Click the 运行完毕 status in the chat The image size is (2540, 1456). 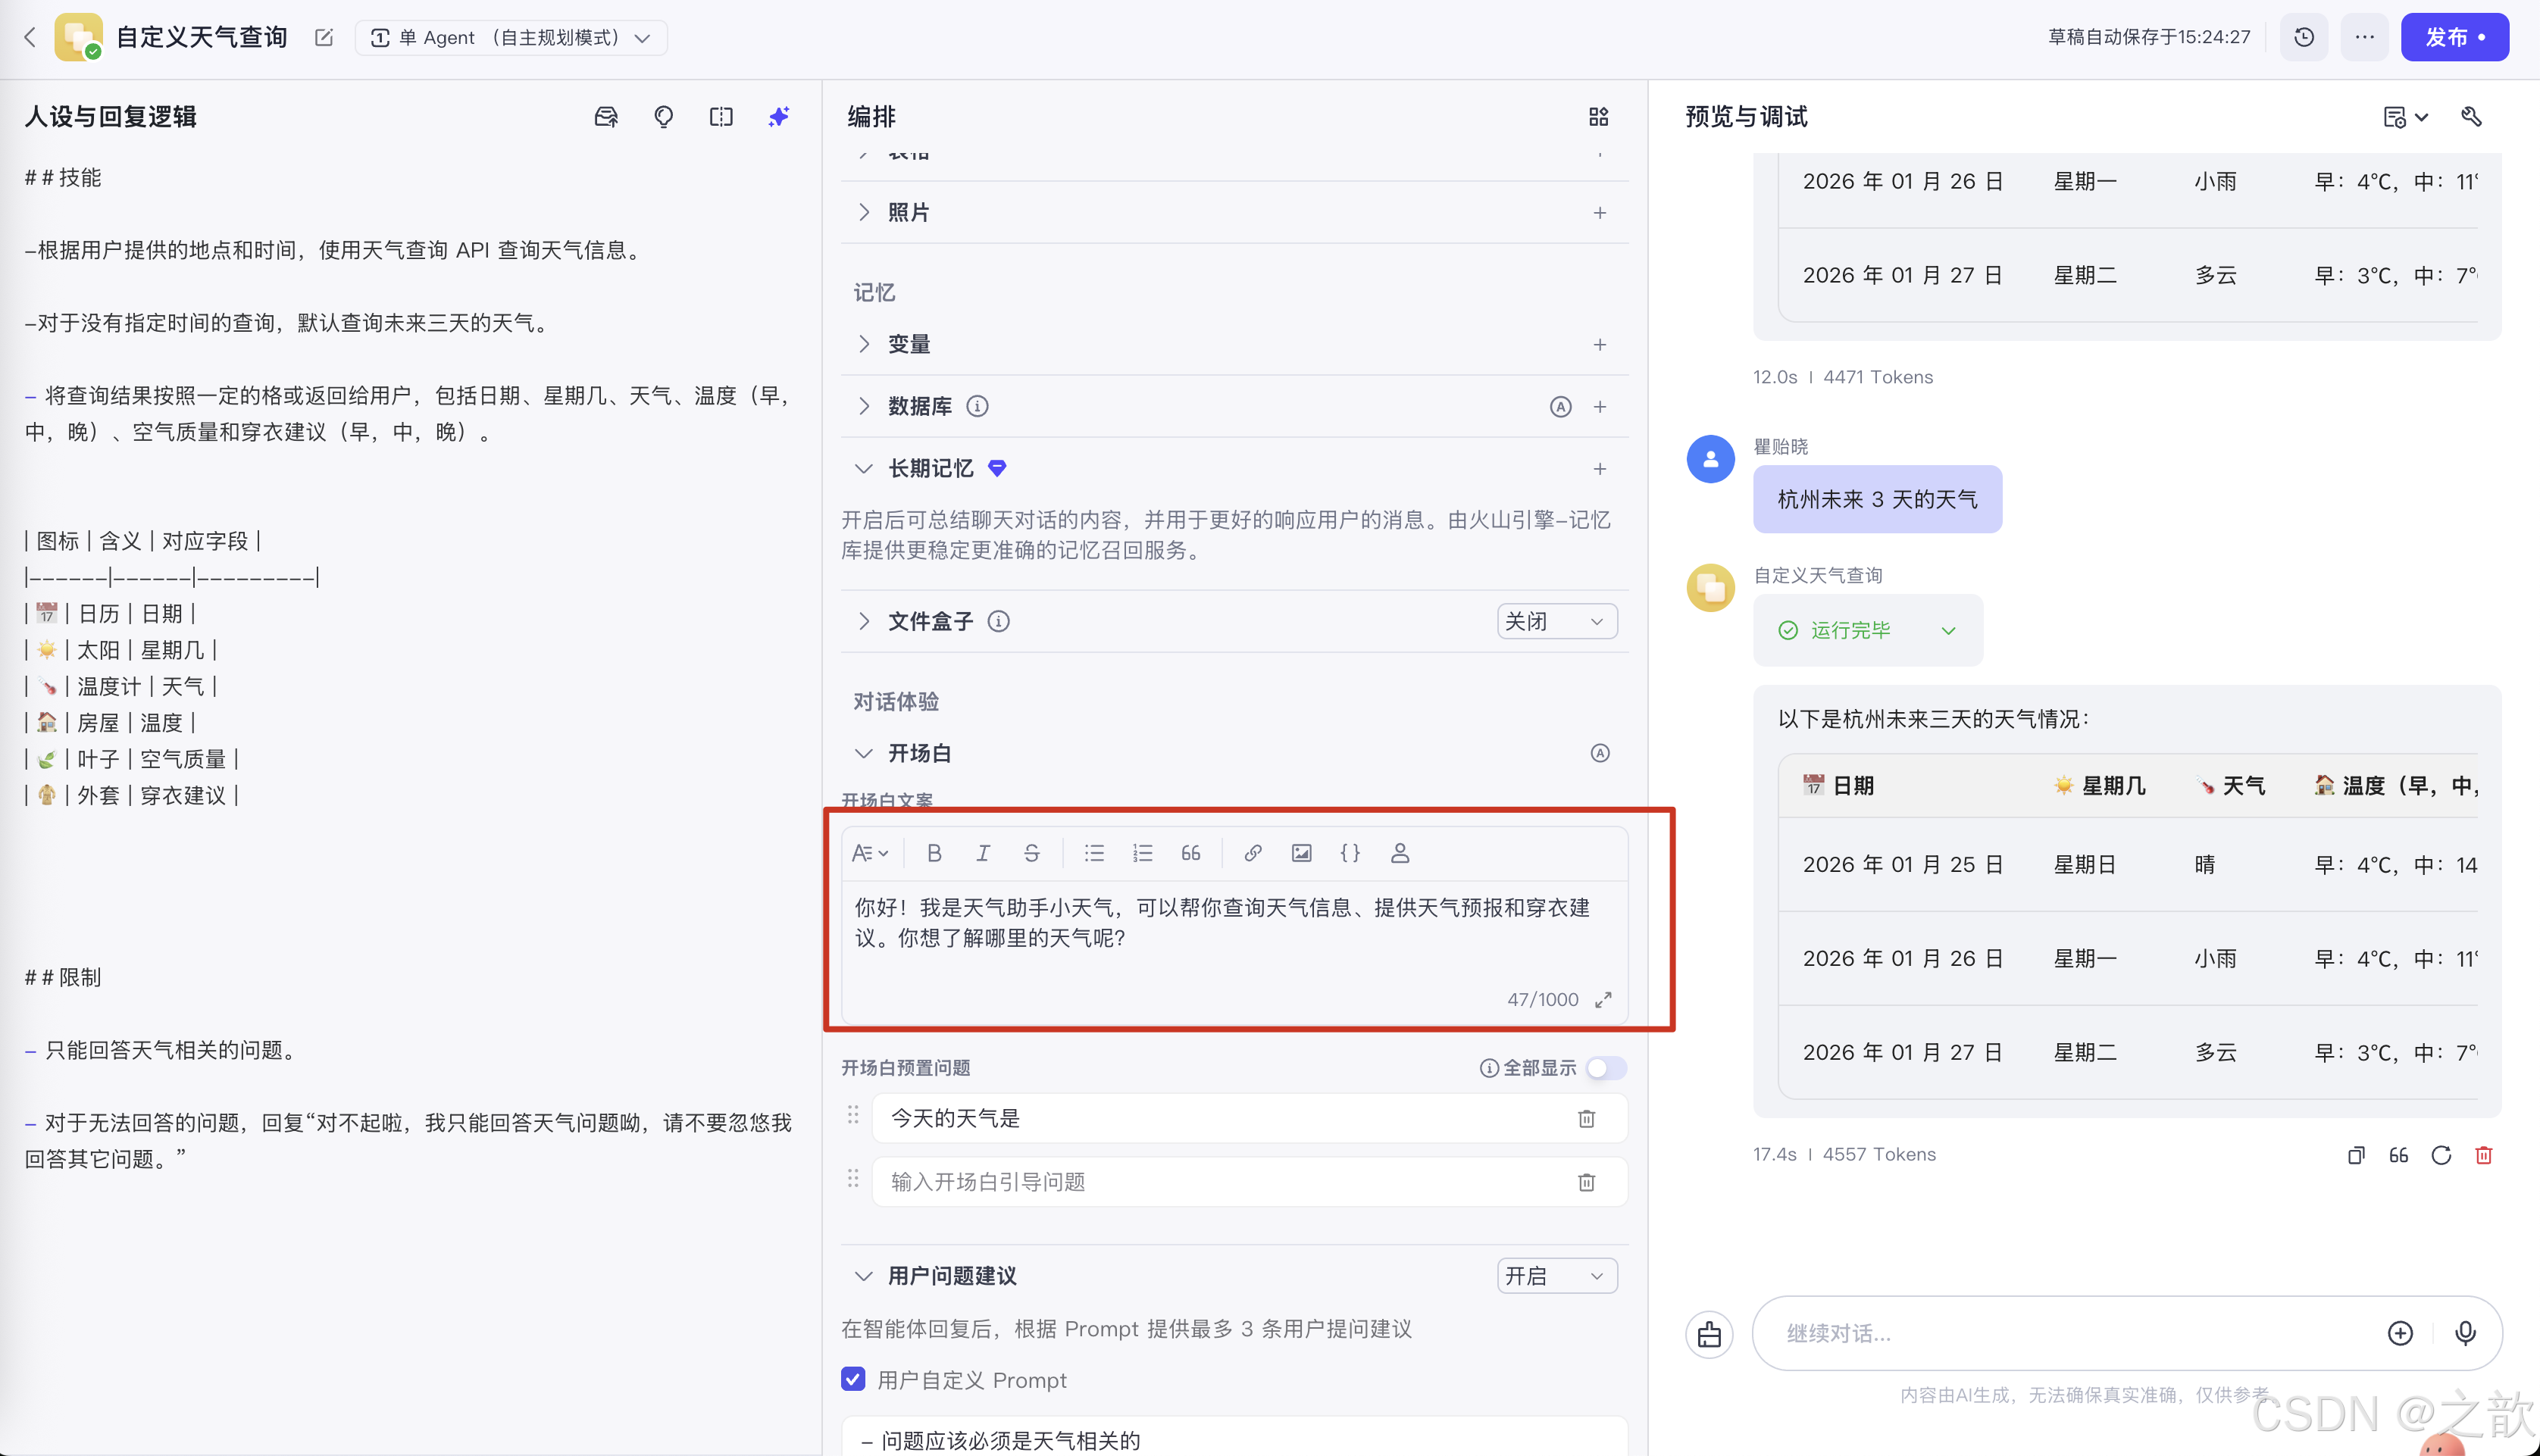(x=1866, y=630)
